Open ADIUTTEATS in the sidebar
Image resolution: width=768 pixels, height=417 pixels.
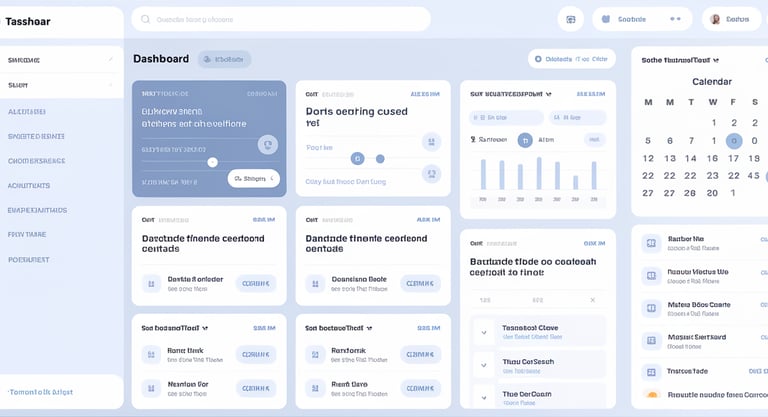tap(29, 186)
